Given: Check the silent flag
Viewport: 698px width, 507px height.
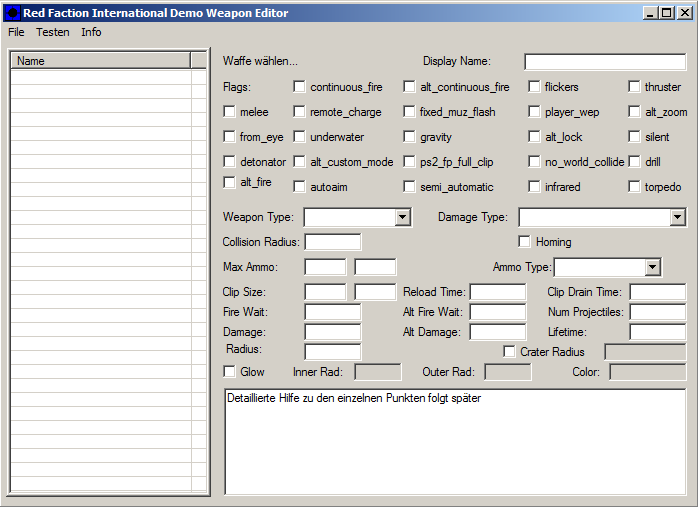Looking at the screenshot, I should click(635, 136).
